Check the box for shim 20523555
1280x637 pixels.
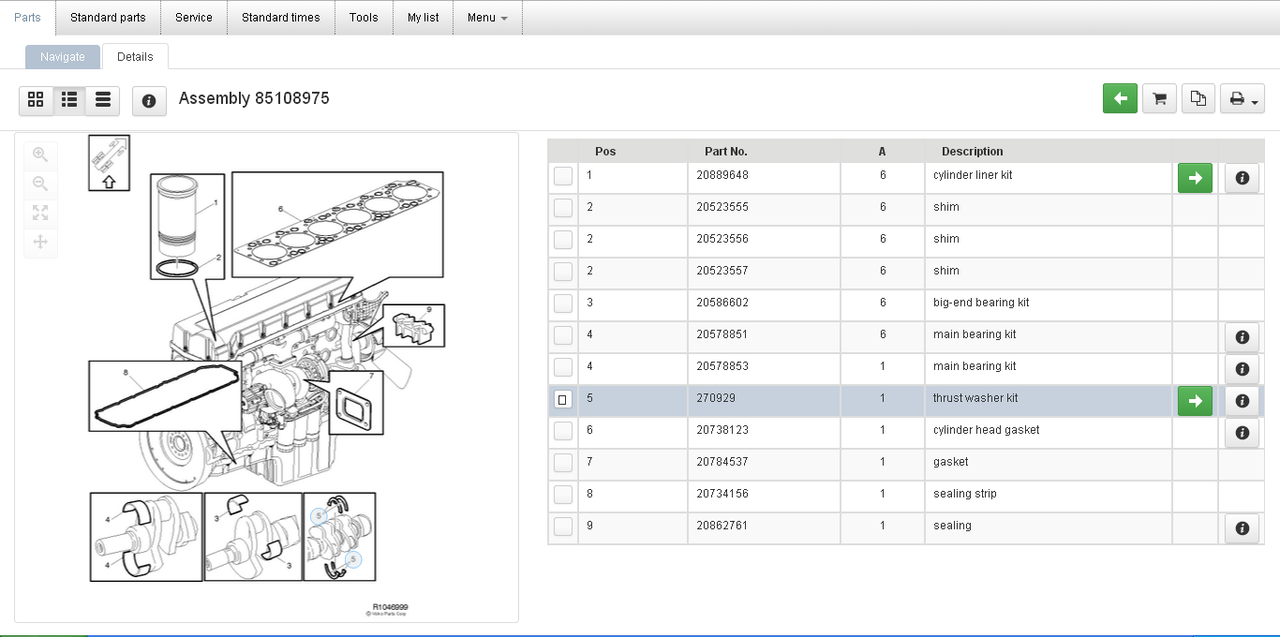click(563, 208)
